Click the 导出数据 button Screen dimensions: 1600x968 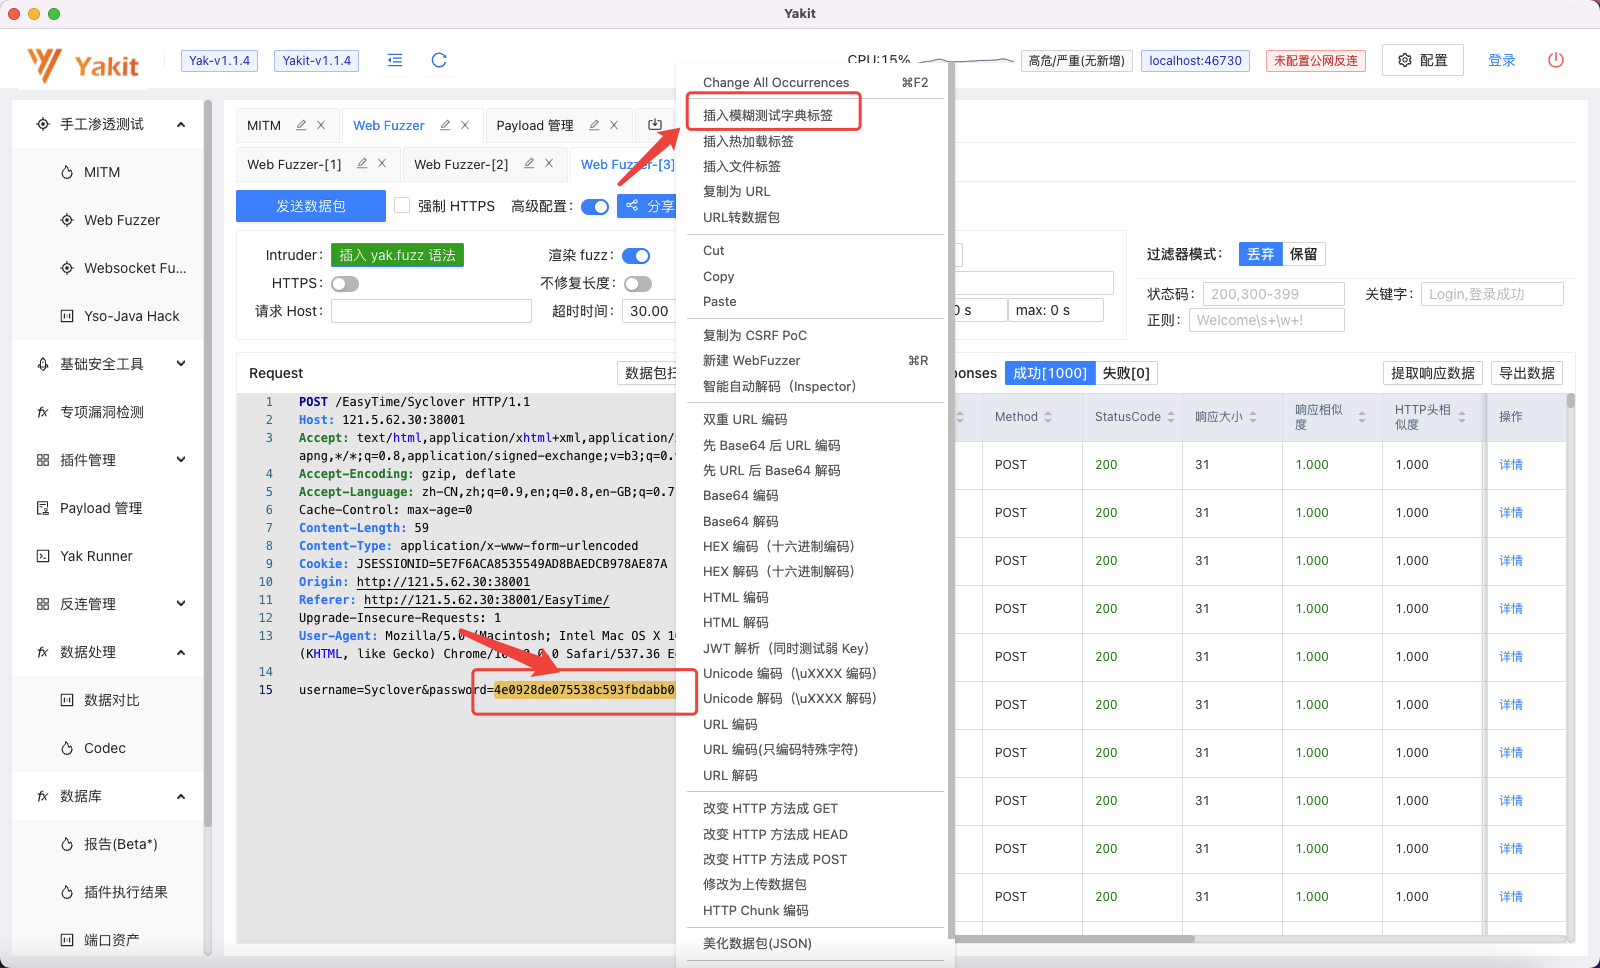(x=1527, y=373)
